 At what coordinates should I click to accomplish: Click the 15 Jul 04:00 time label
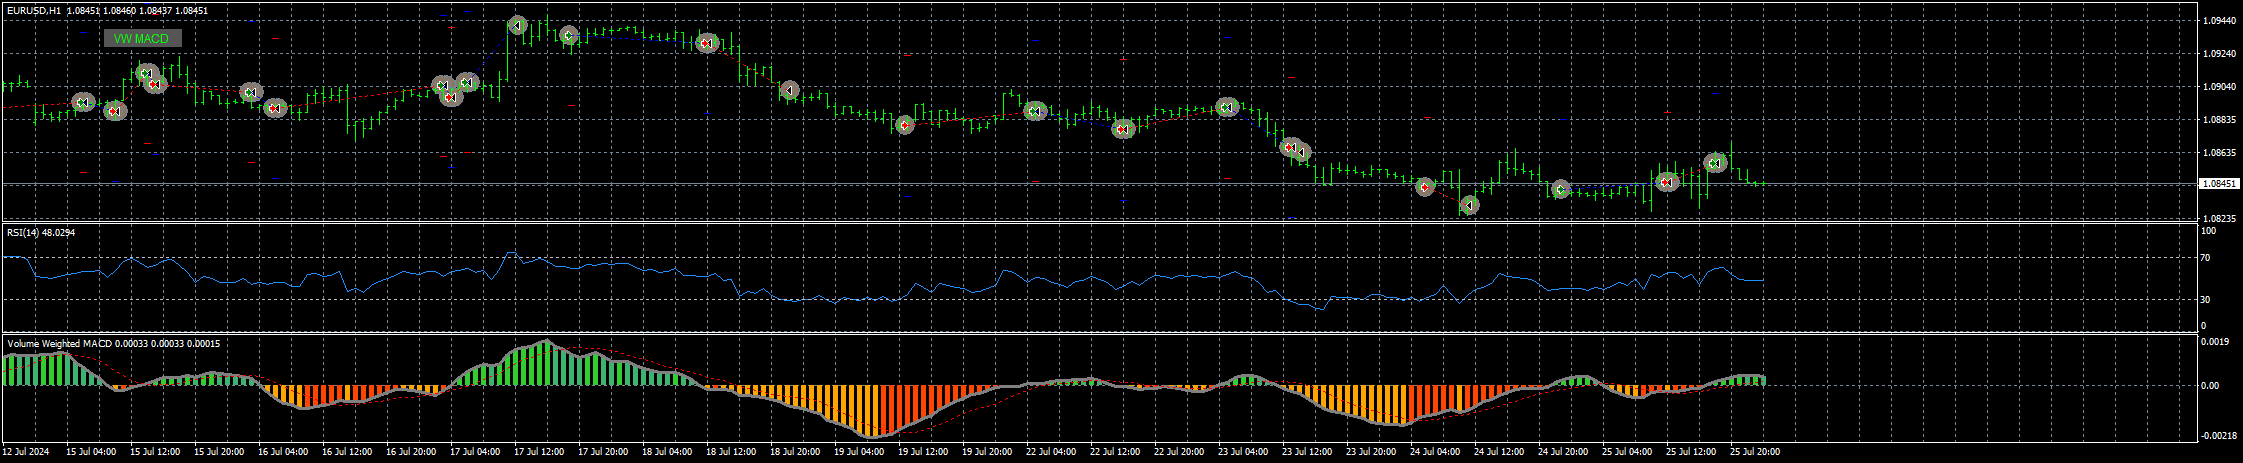91,452
